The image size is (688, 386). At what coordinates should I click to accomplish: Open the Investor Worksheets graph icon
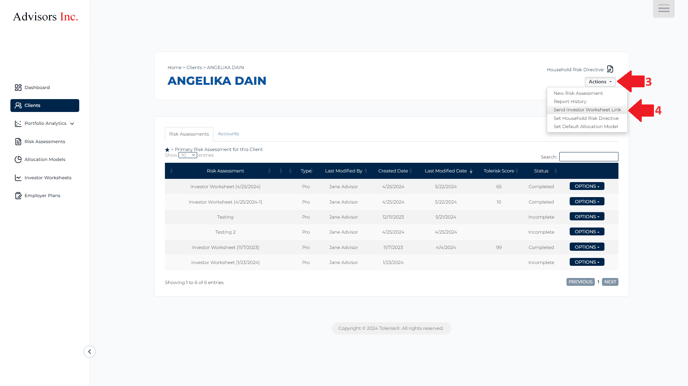18,178
